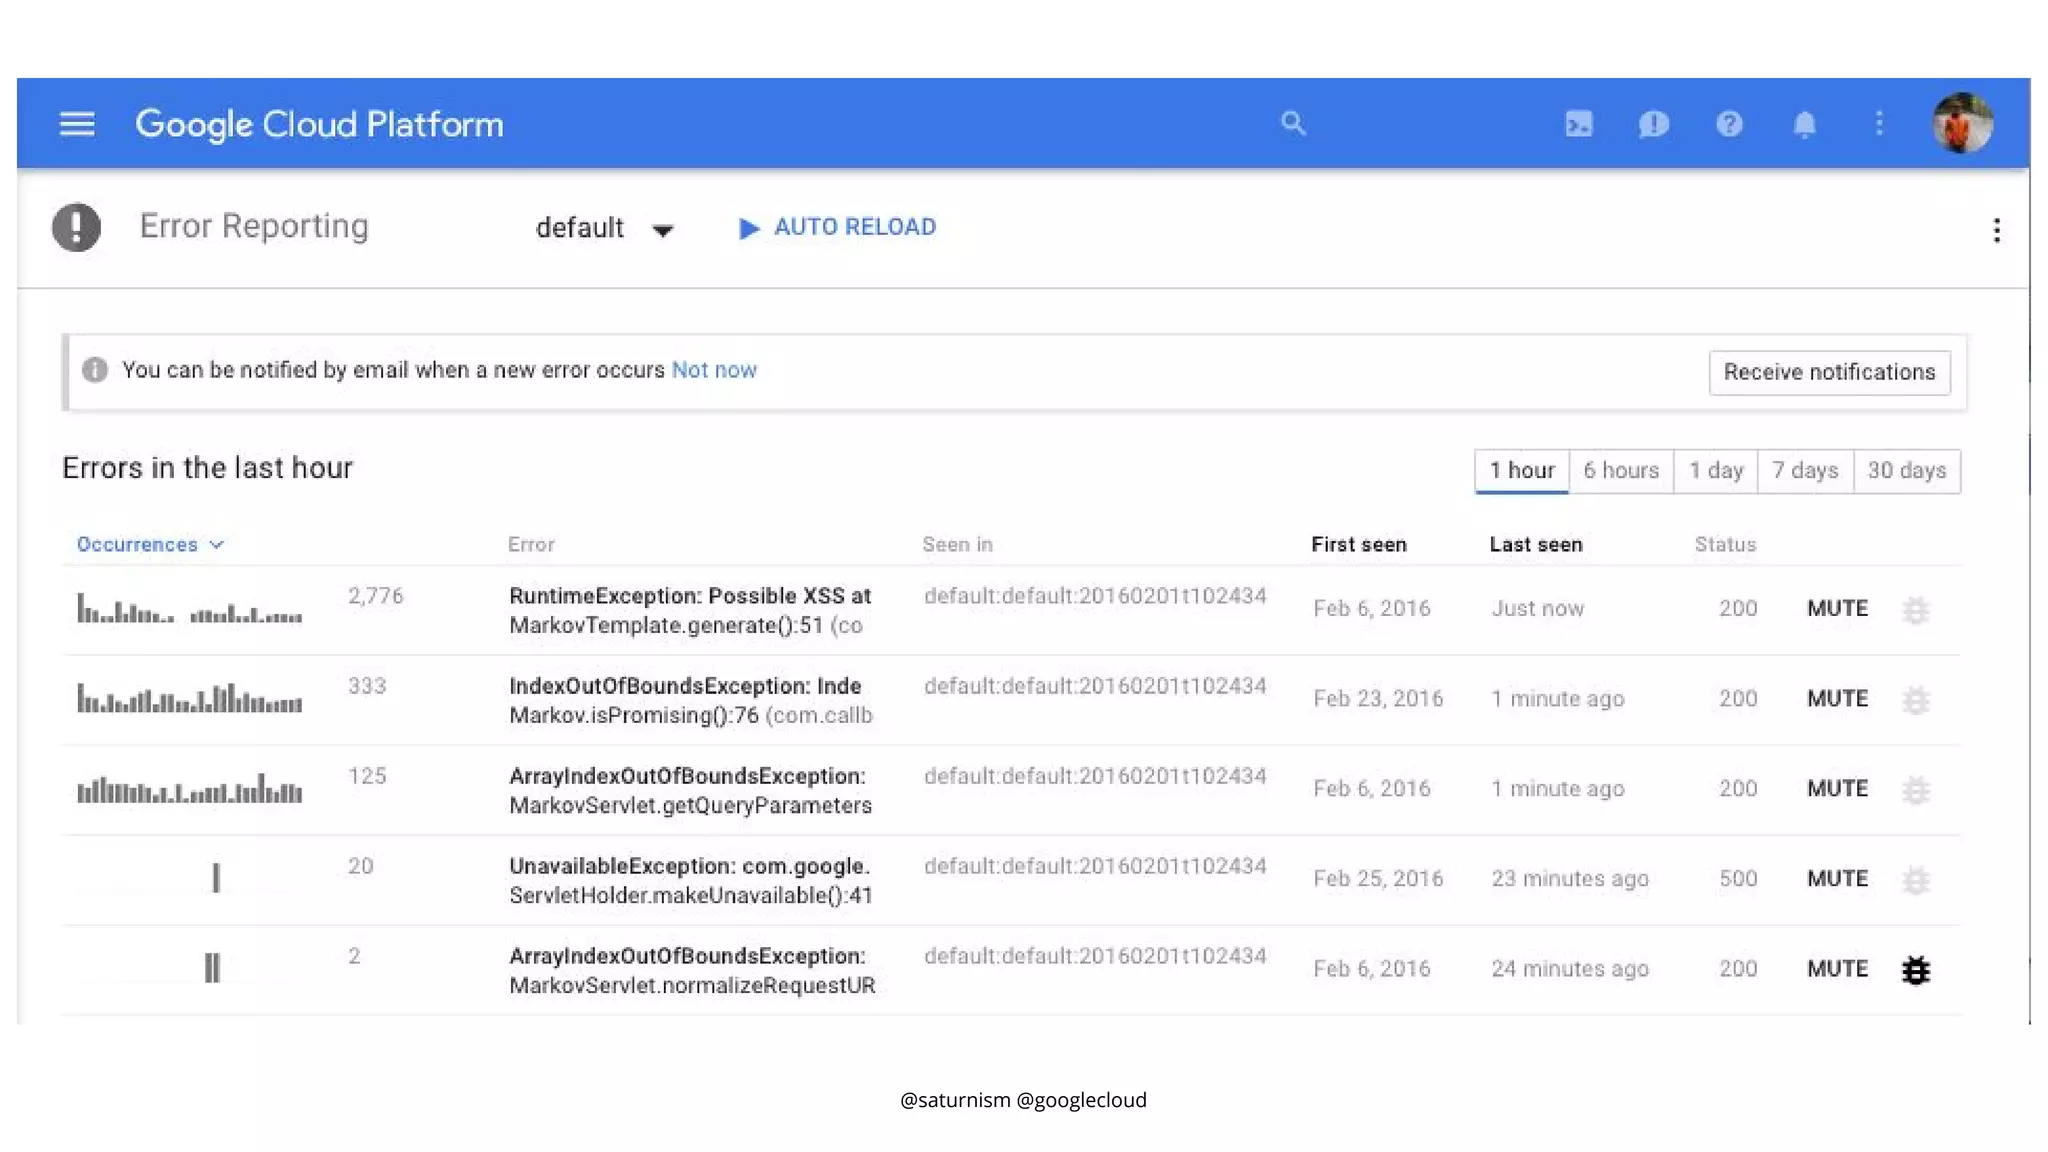Screen dimensions: 2048x1152
Task: Open the send feedback icon
Action: [1653, 124]
